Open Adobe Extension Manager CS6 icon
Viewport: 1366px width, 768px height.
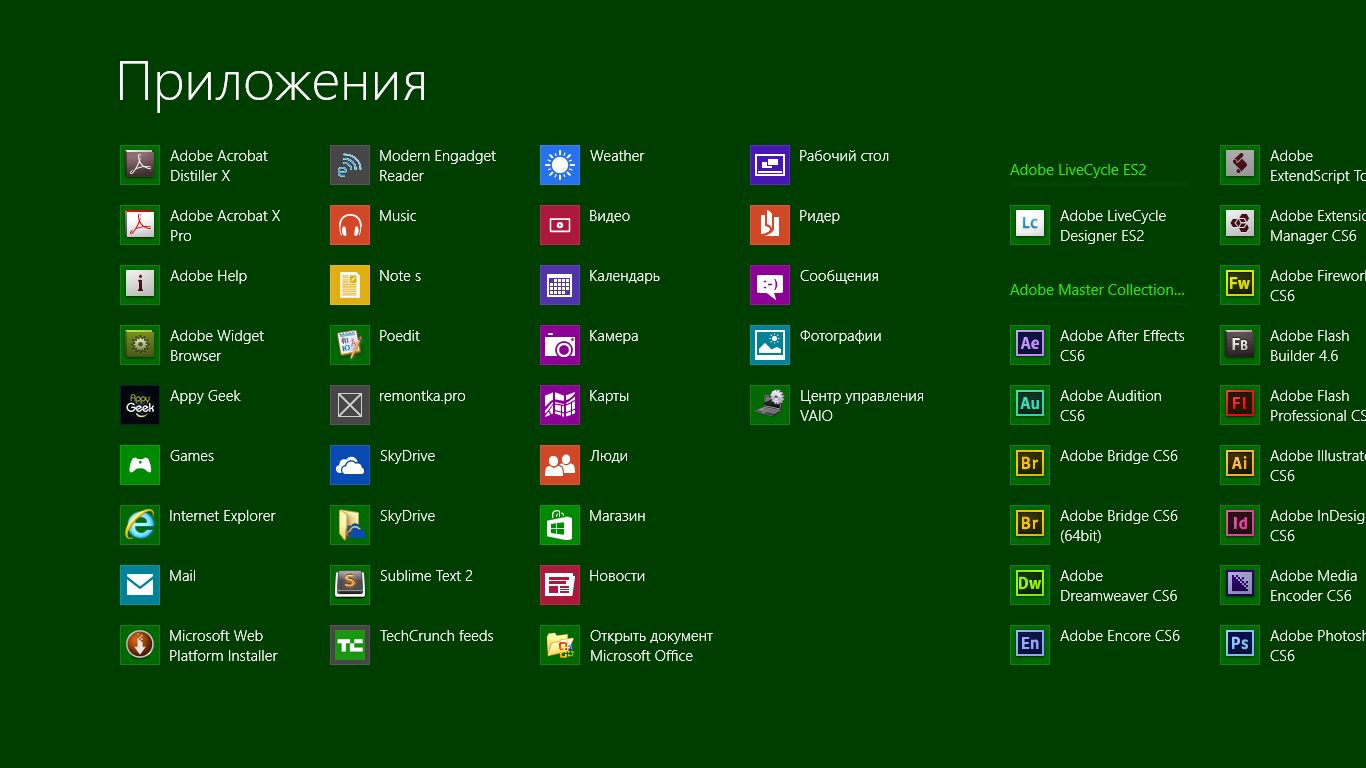click(x=1240, y=225)
